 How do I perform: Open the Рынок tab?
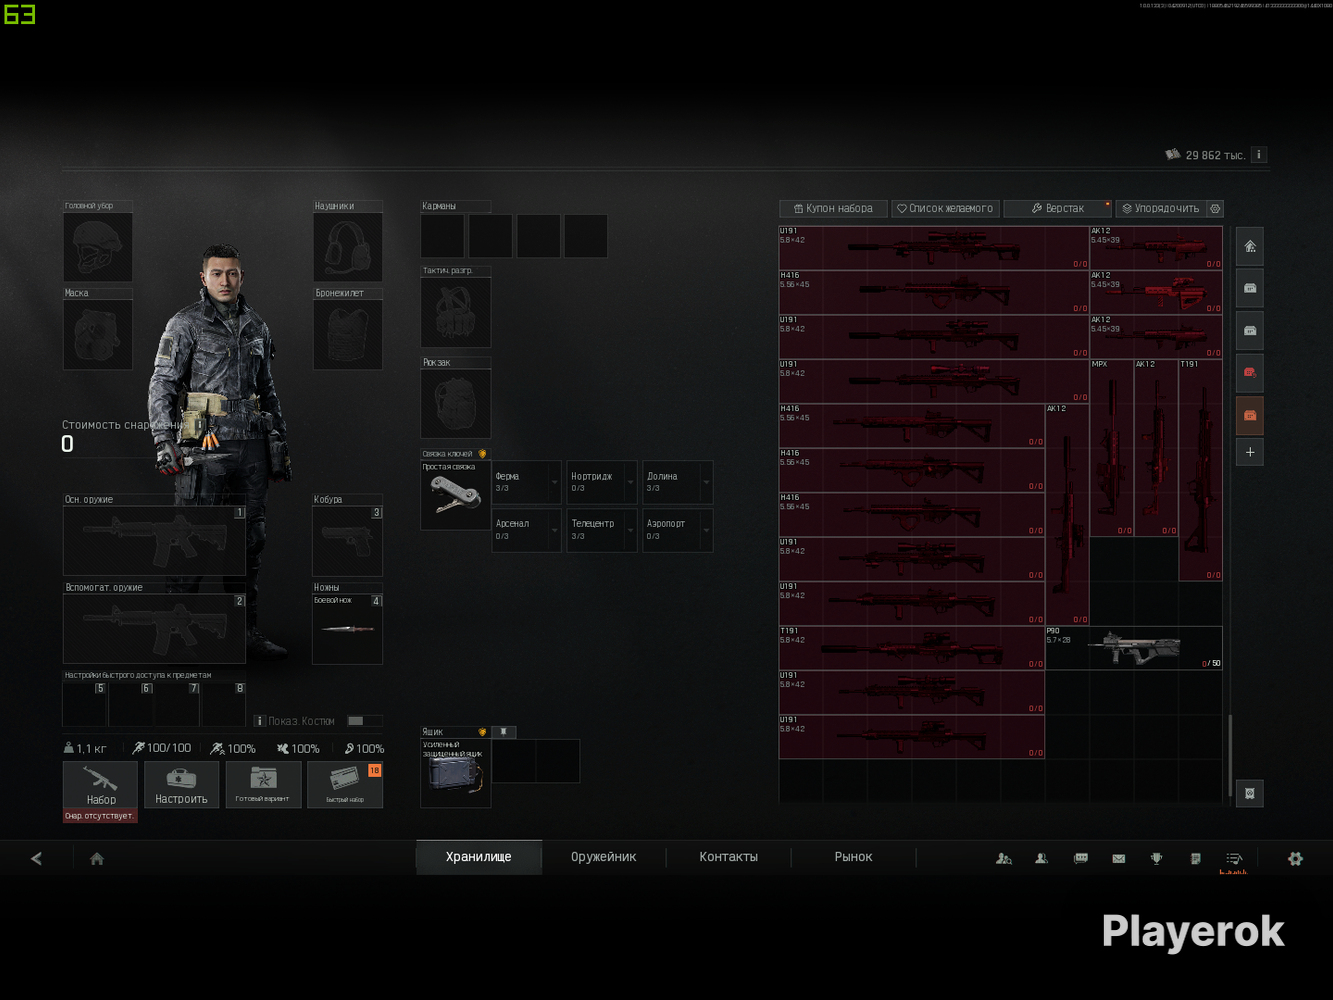[853, 857]
